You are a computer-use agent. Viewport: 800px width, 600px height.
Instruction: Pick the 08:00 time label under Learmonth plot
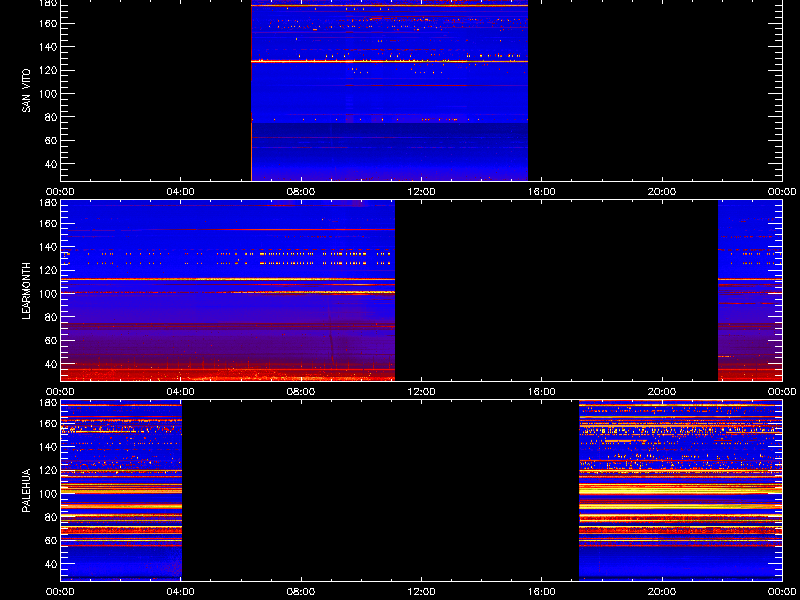(301, 392)
